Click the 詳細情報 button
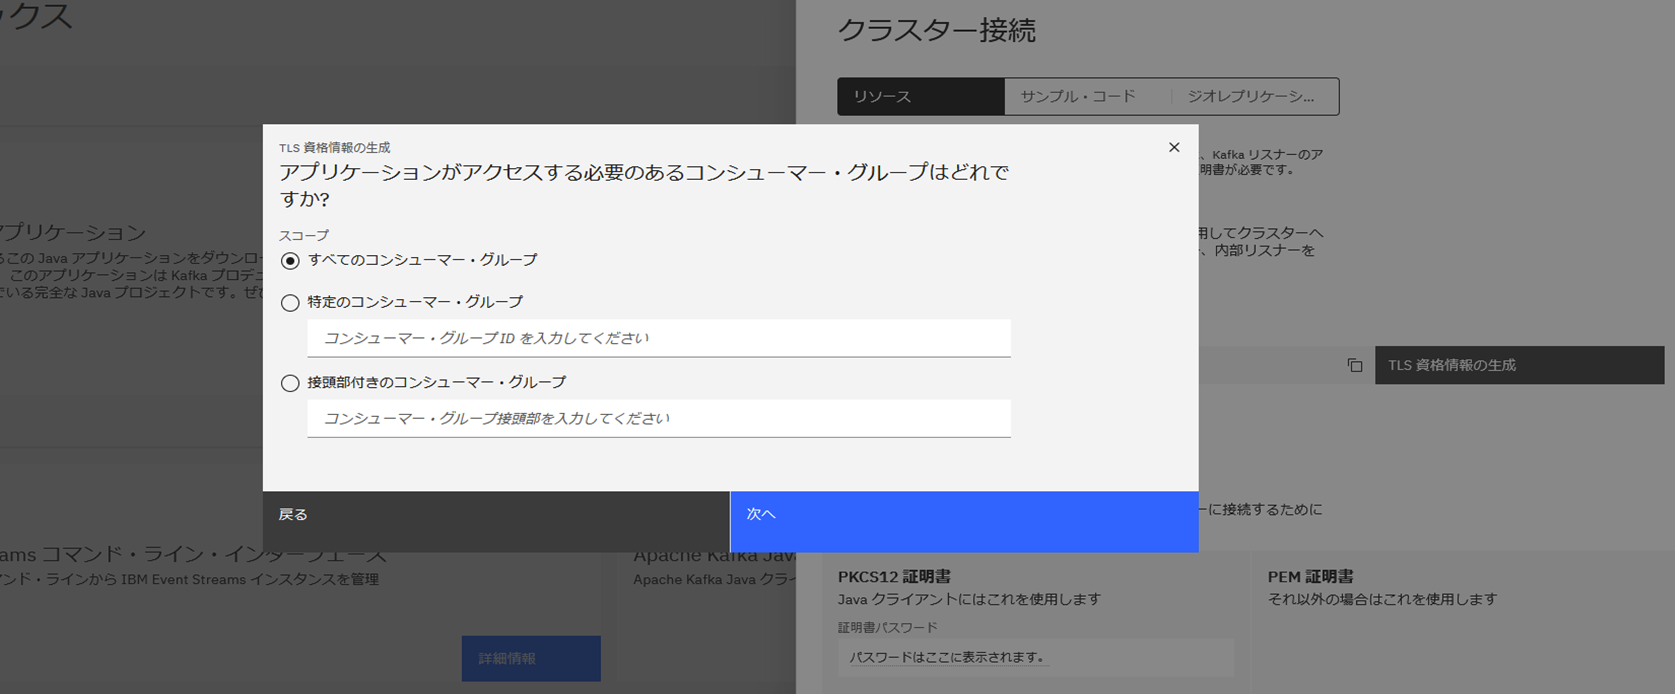The height and width of the screenshot is (694, 1675). [531, 658]
